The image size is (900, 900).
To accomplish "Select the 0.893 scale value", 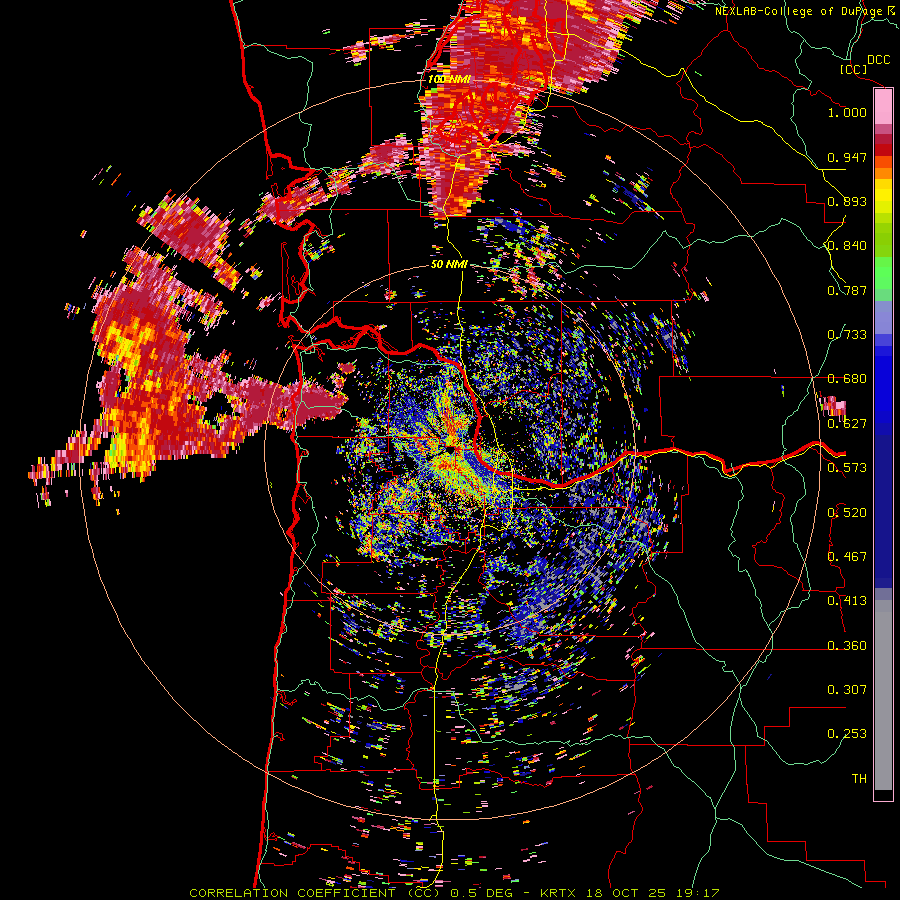I will coord(847,201).
